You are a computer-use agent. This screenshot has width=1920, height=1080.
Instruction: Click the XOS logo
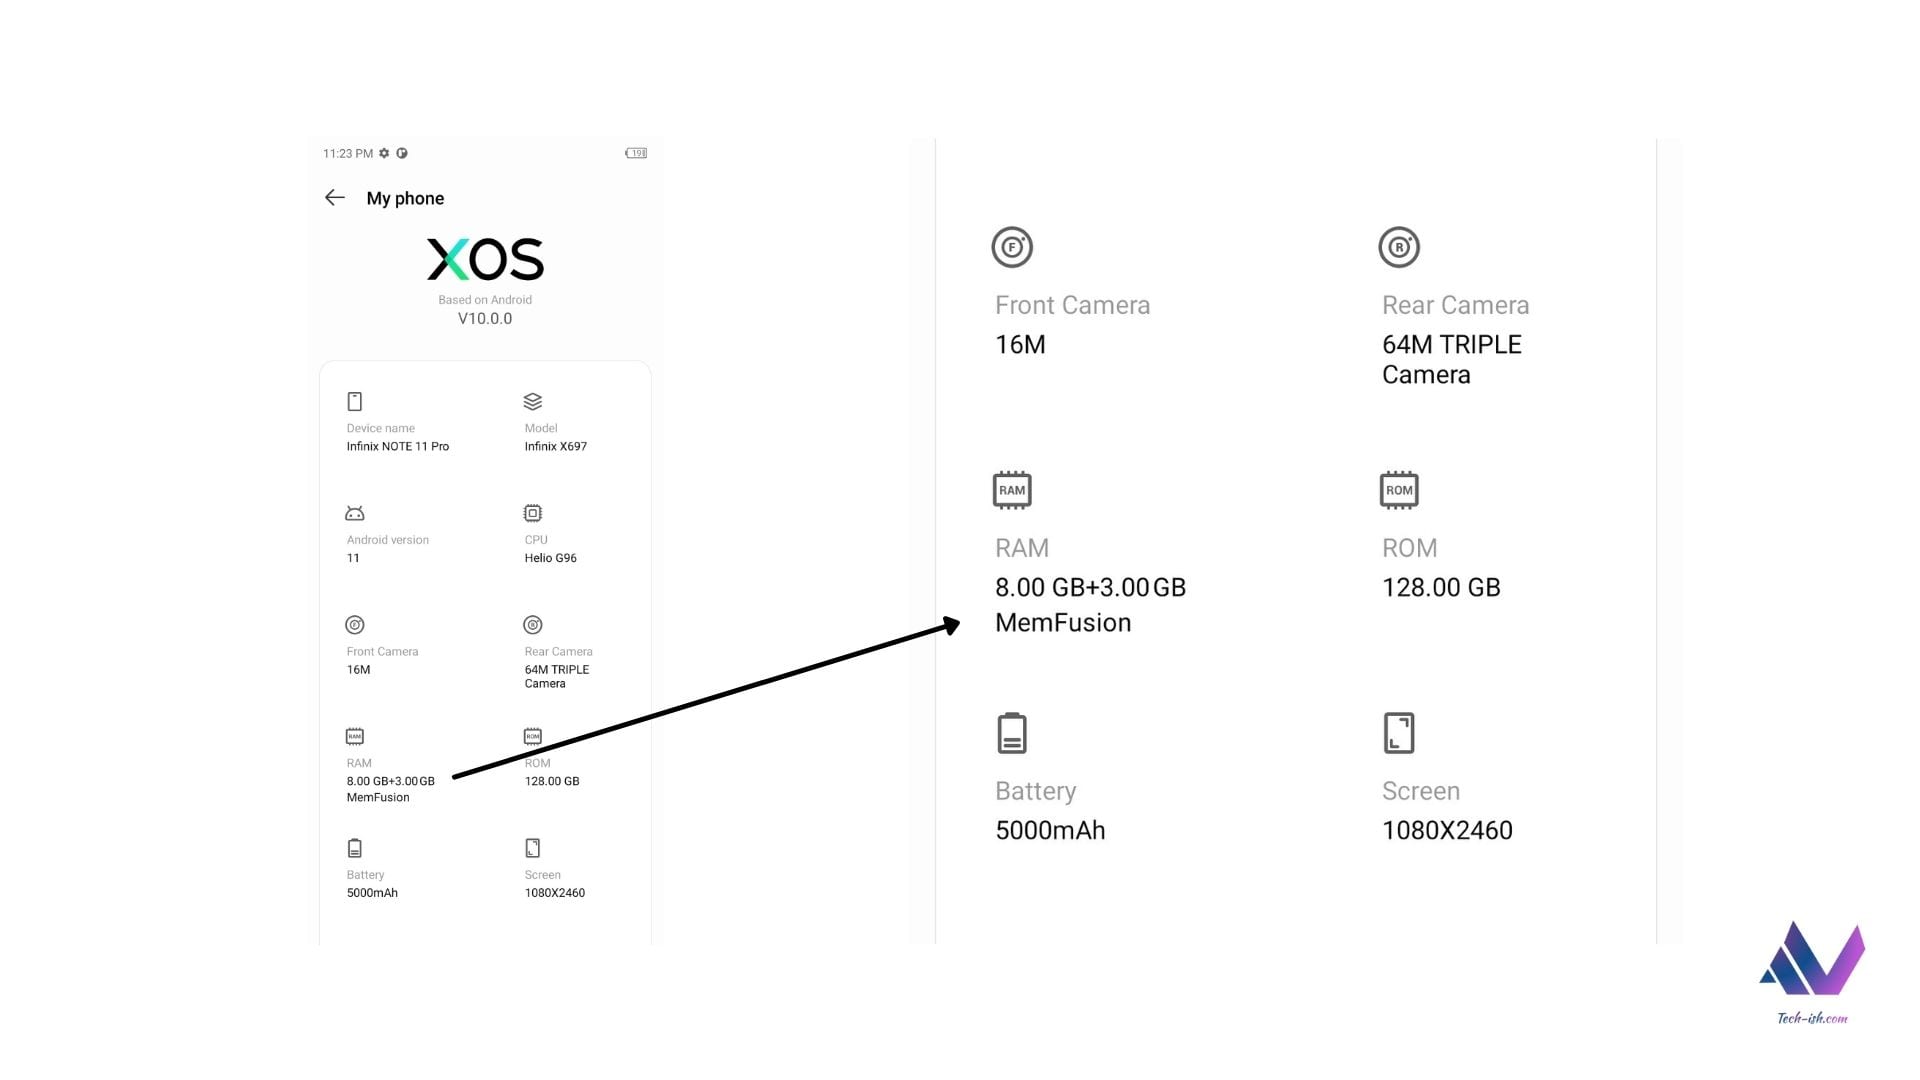click(x=485, y=259)
